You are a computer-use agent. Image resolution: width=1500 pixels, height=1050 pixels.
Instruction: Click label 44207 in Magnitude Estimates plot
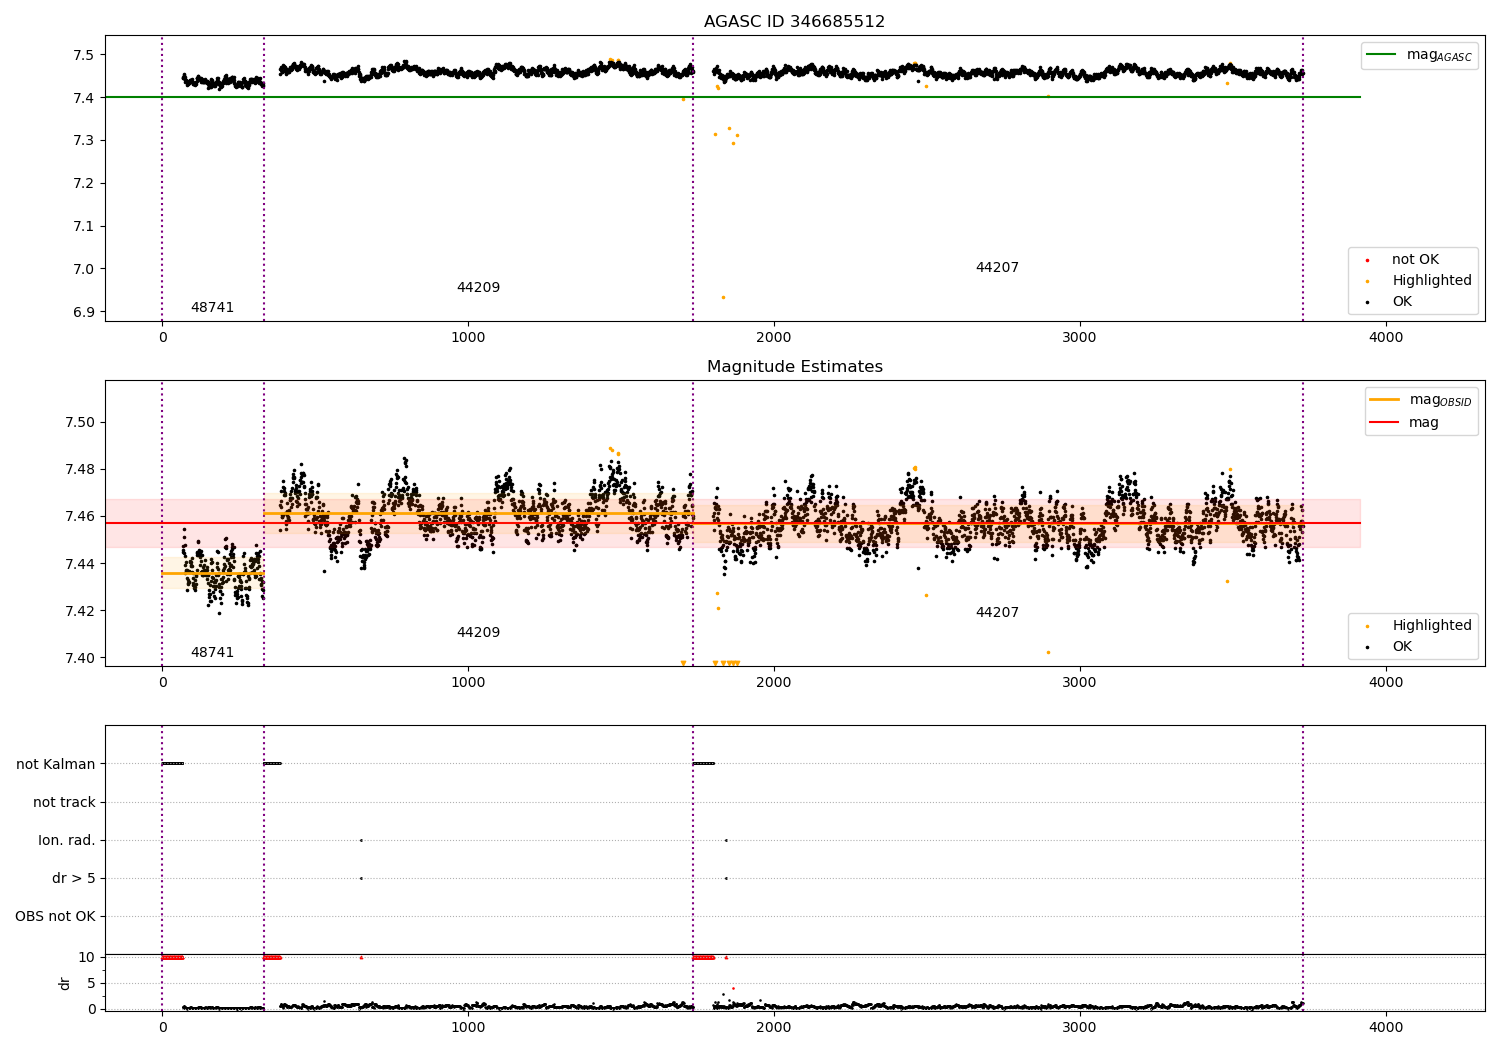[x=997, y=613]
